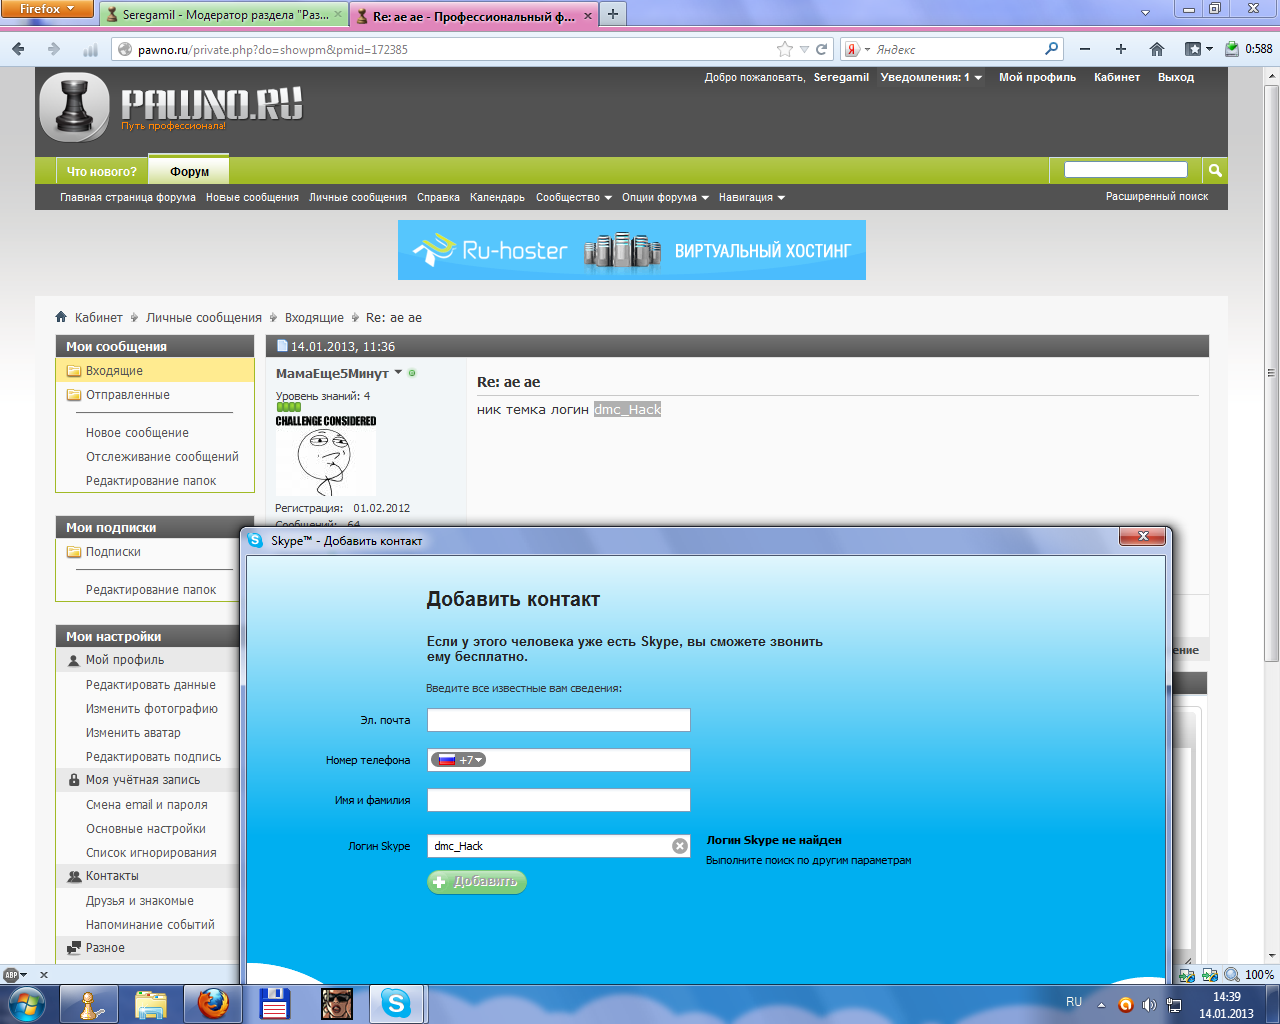The height and width of the screenshot is (1024, 1280).
Task: Open Календарь in the navbar
Action: click(497, 197)
